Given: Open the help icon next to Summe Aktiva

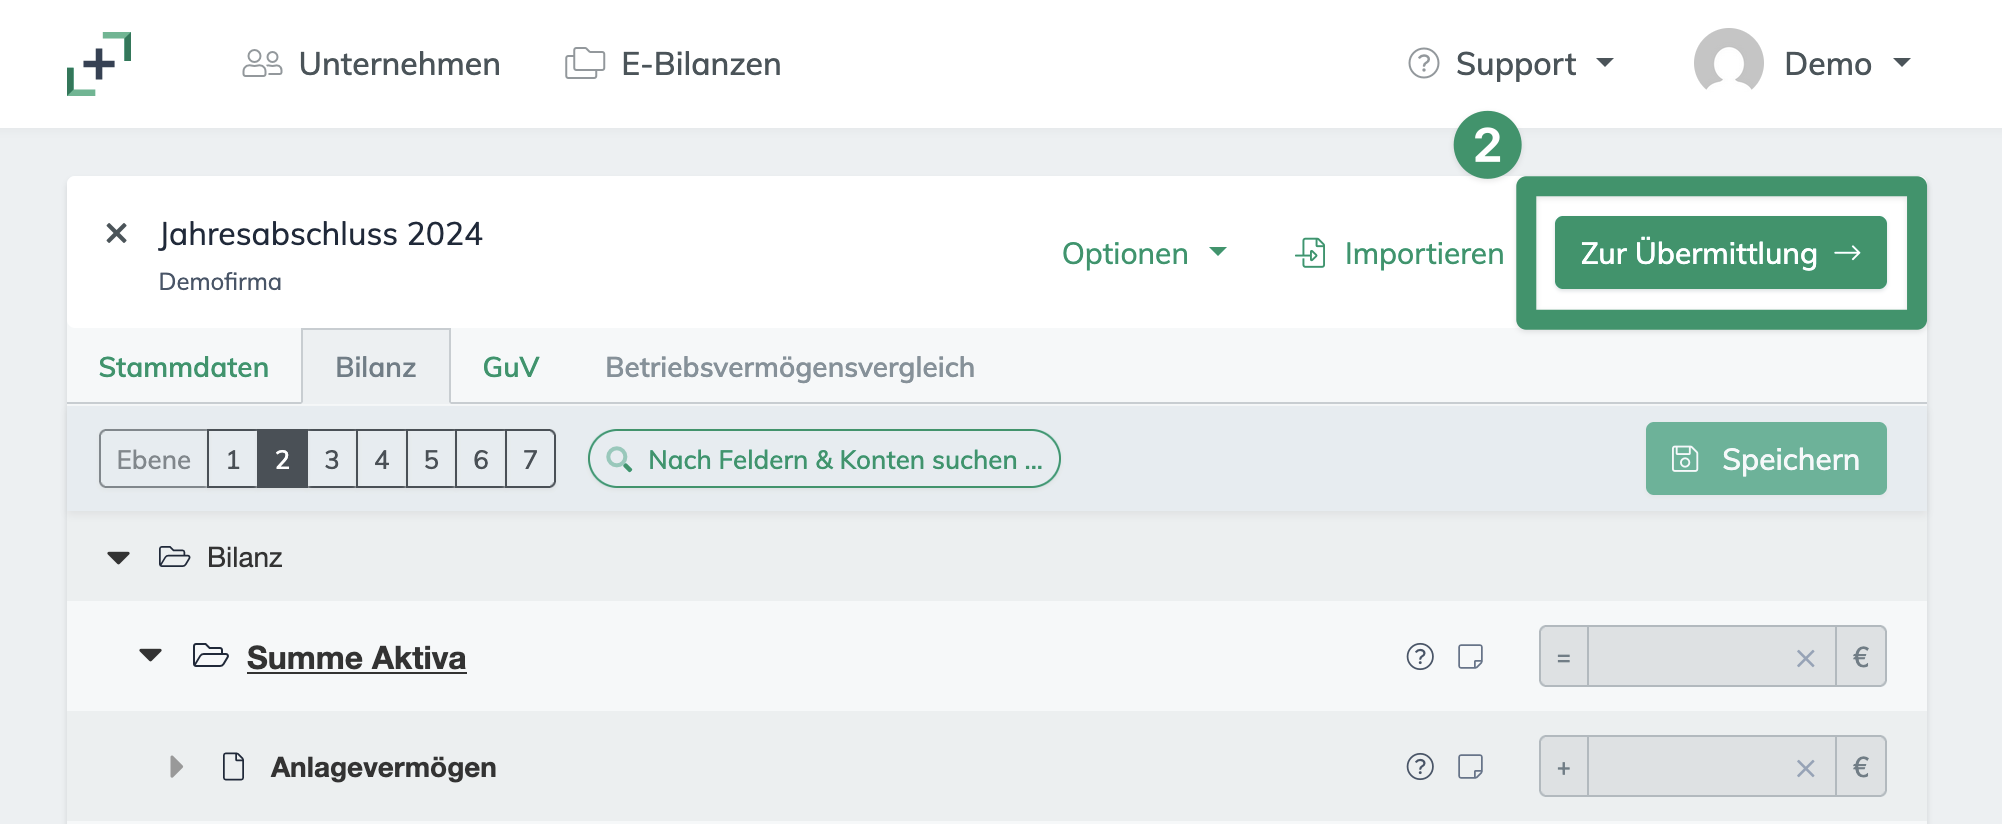Looking at the screenshot, I should coord(1420,657).
